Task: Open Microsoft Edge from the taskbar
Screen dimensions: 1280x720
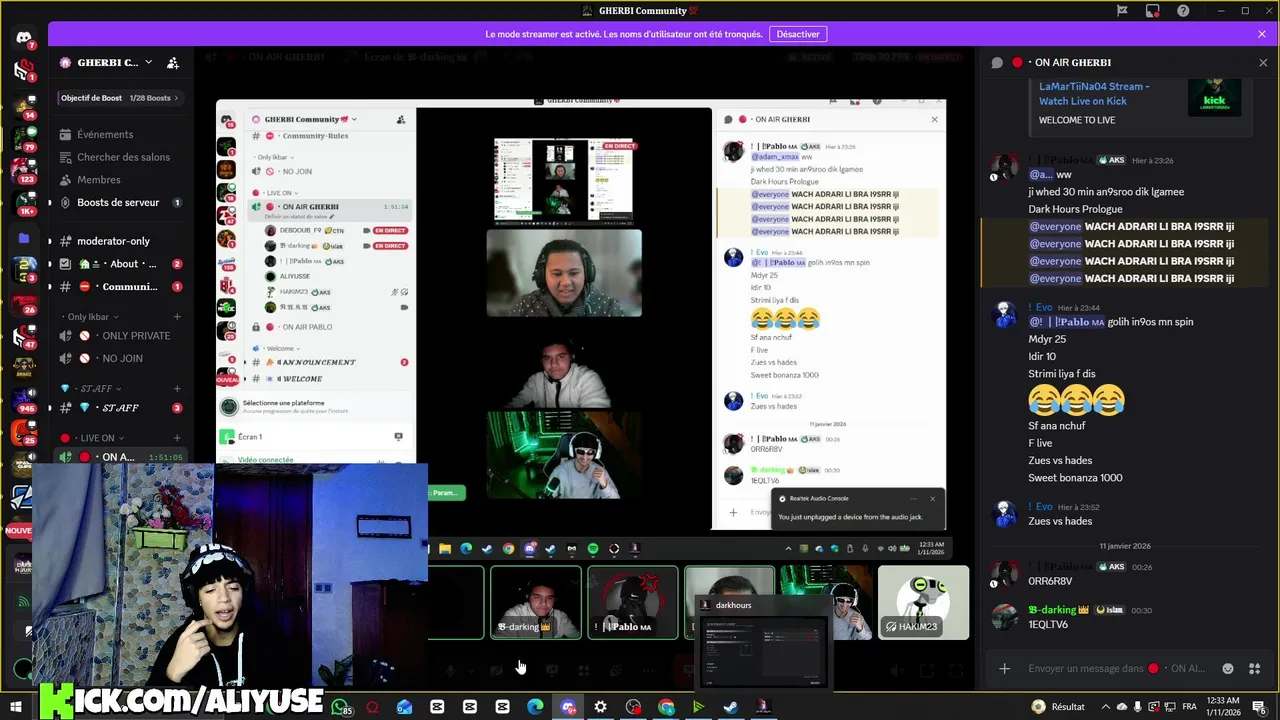Action: click(x=535, y=707)
